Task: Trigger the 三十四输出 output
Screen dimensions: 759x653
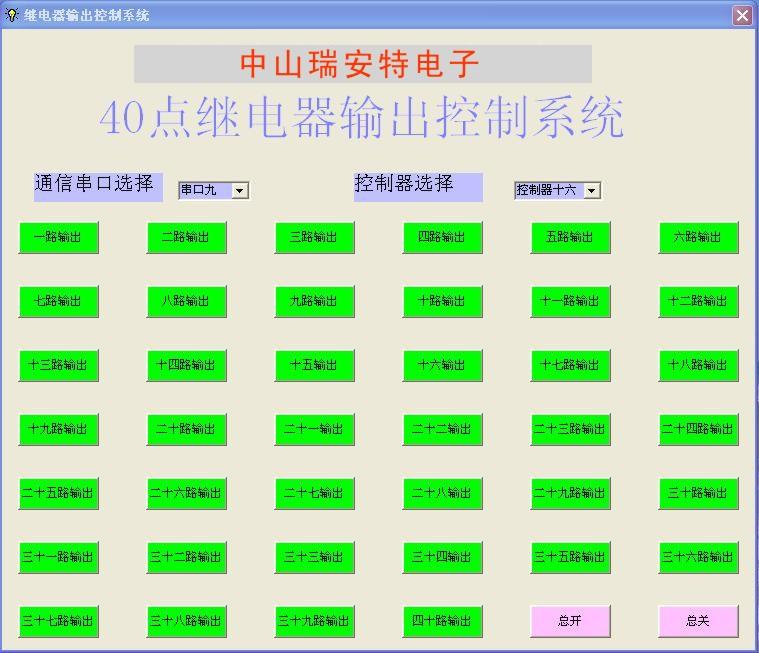Action: 442,557
